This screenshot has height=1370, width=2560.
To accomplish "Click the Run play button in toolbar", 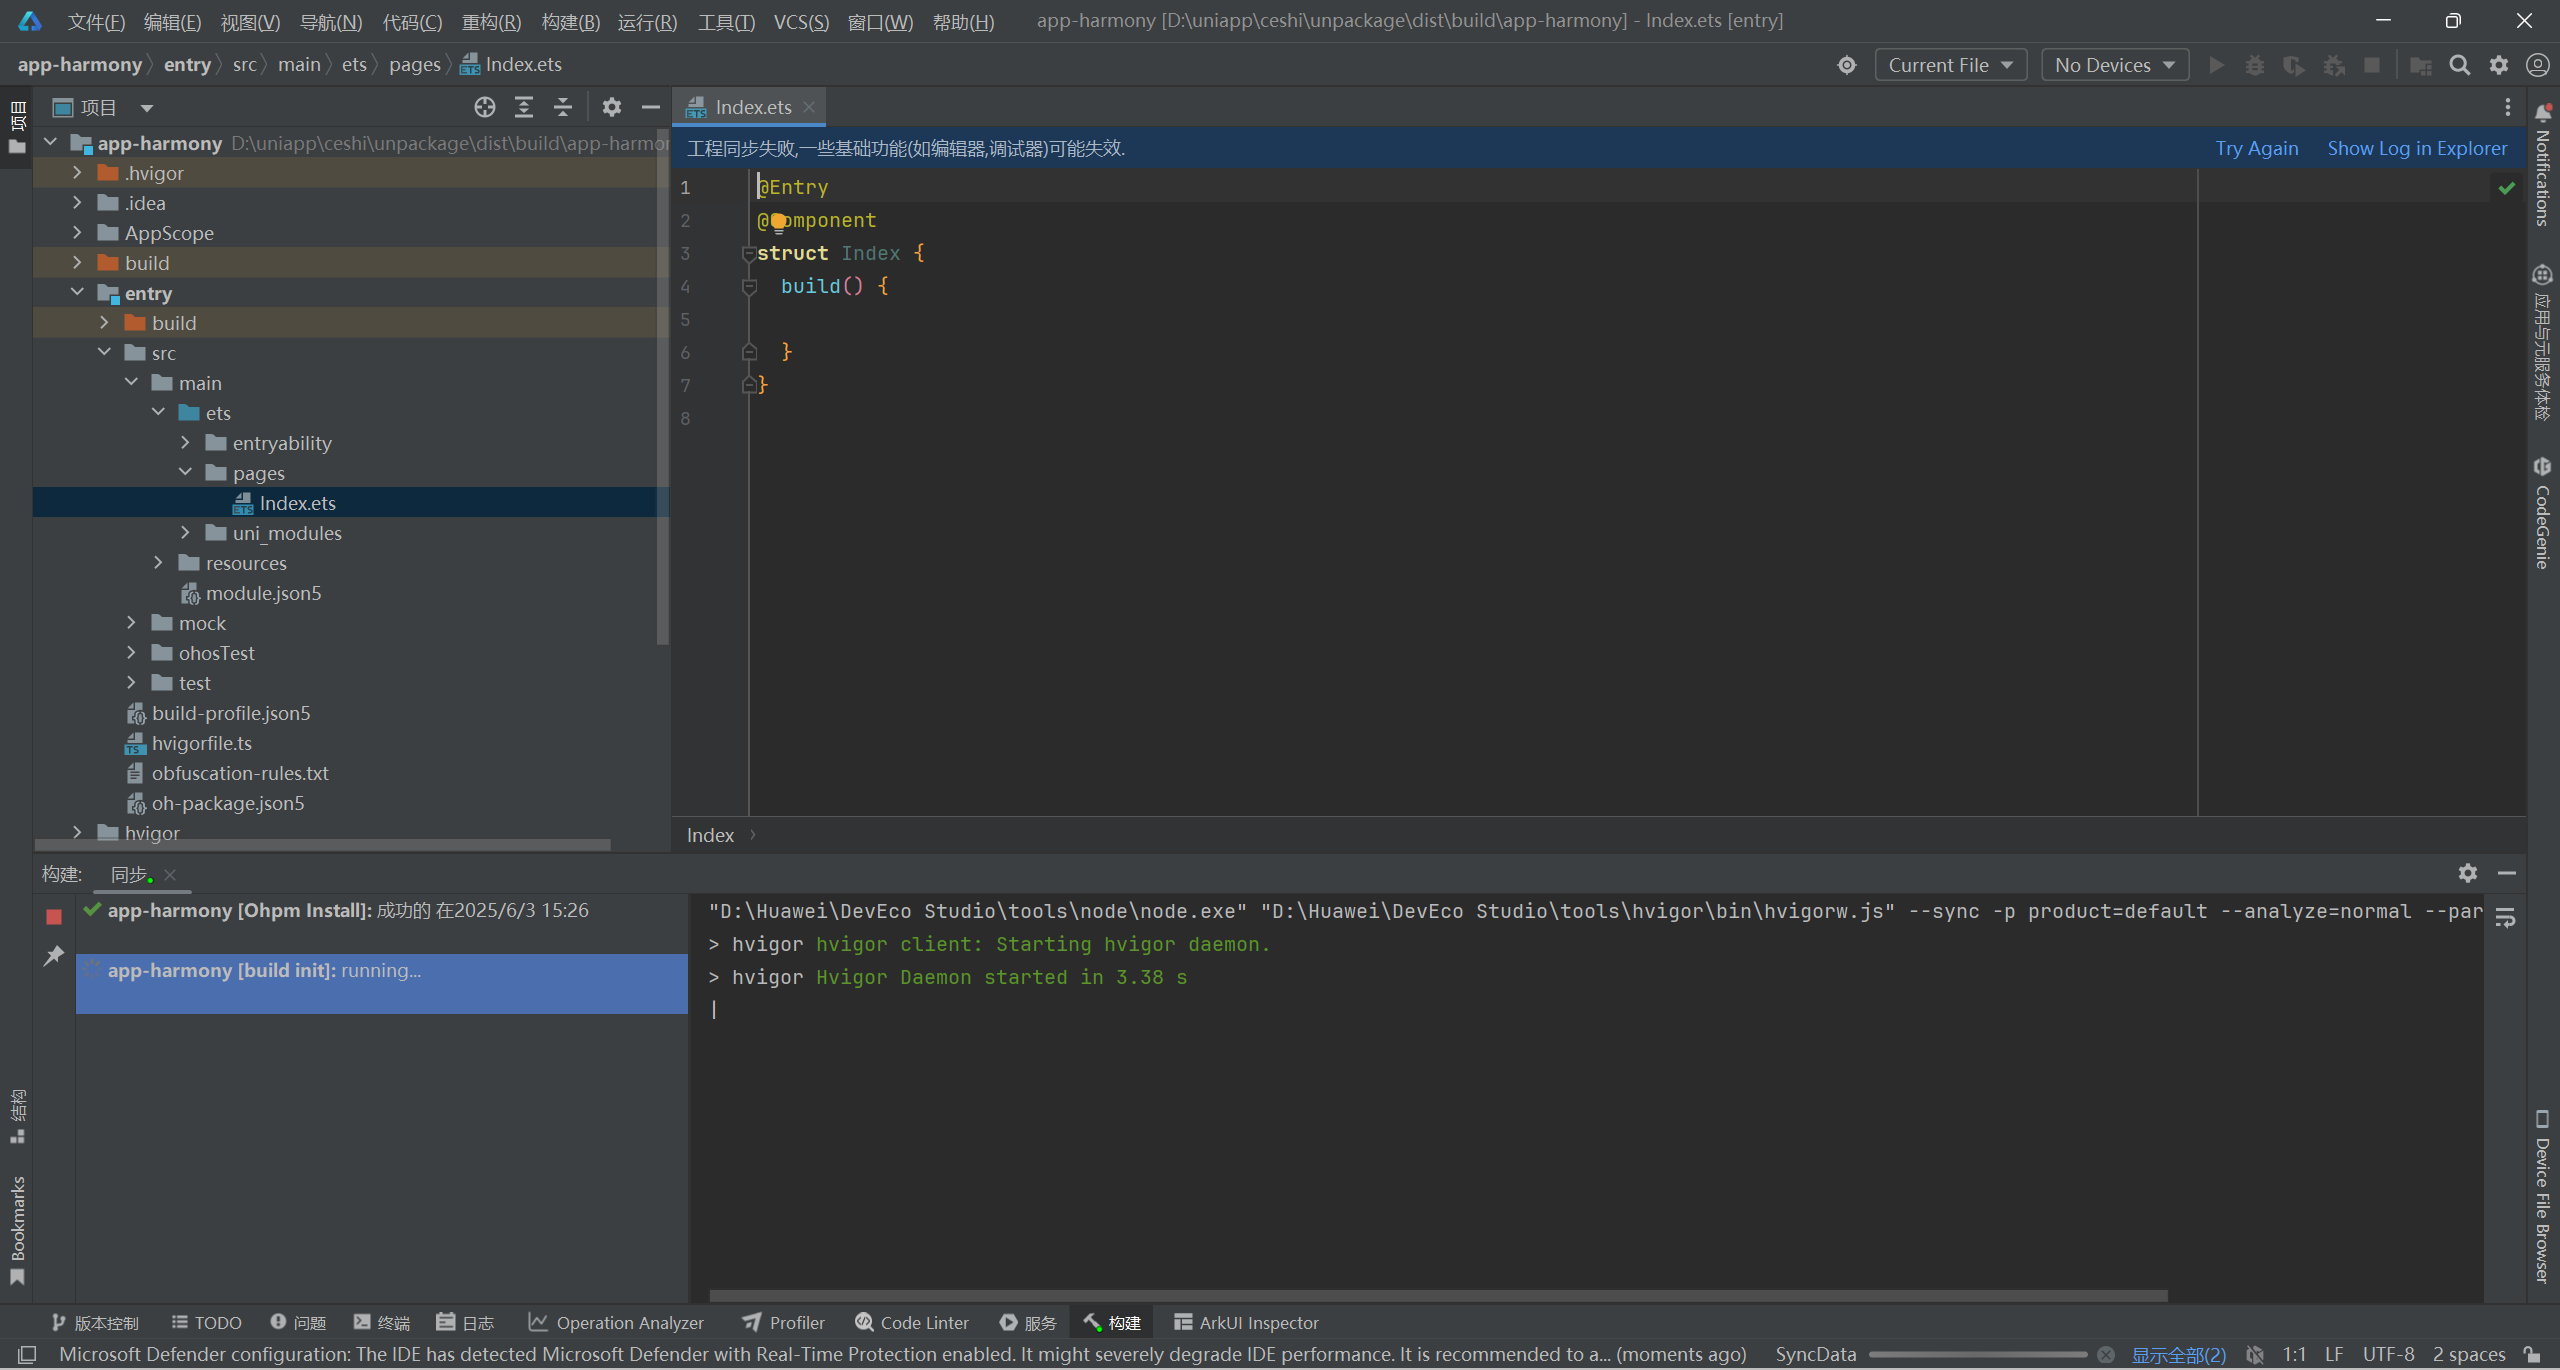I will [2217, 65].
